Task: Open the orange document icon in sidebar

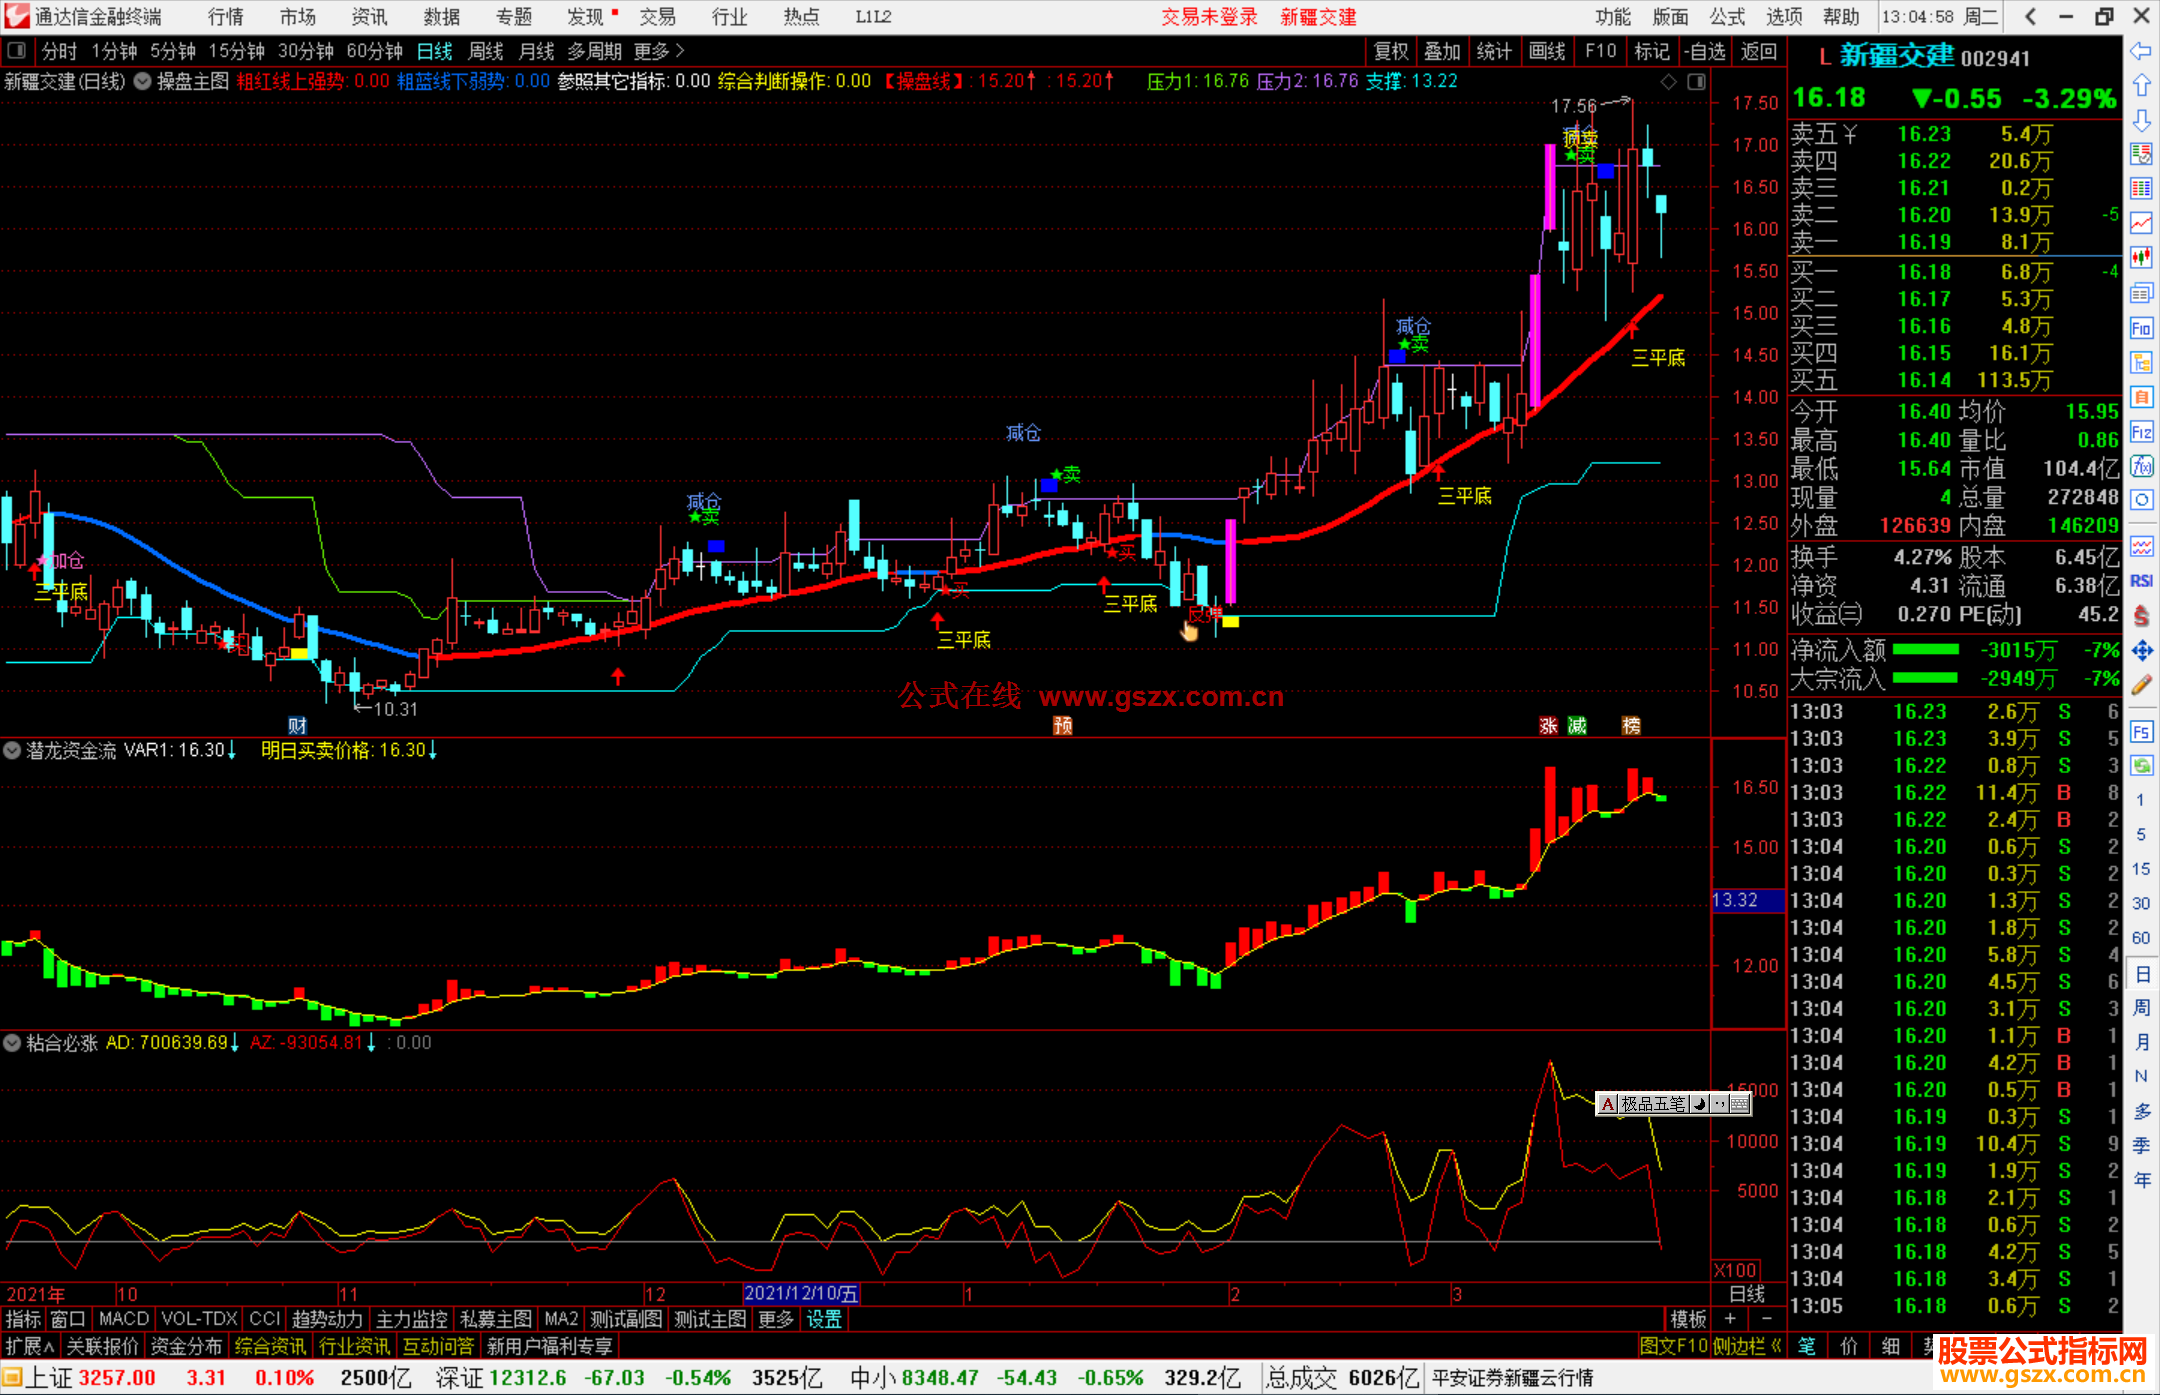Action: pyautogui.click(x=2141, y=397)
